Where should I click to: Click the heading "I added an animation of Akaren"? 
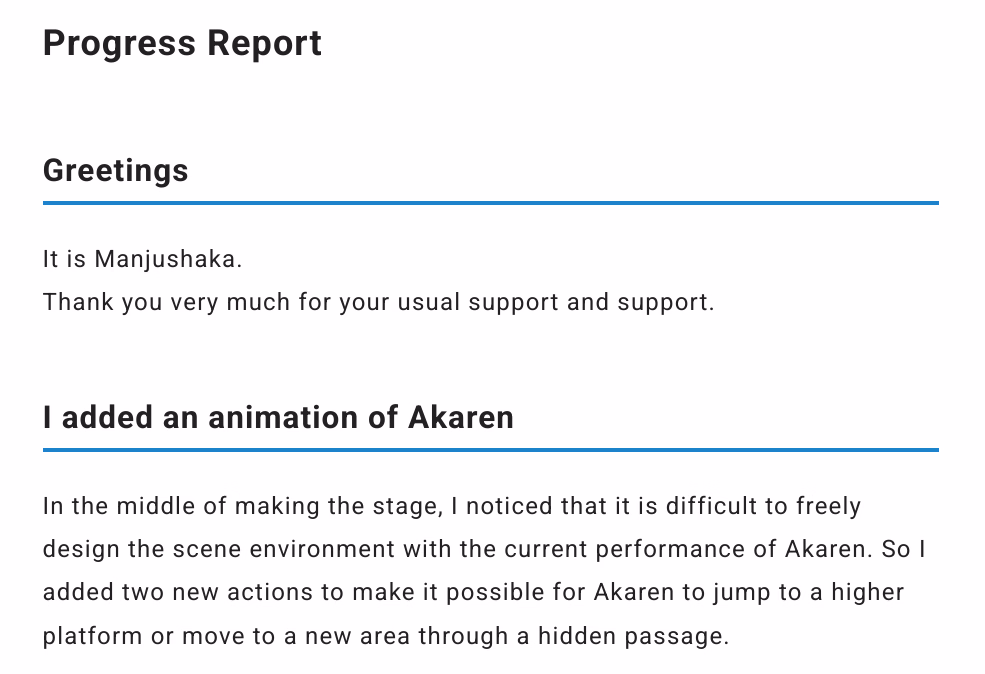[278, 417]
